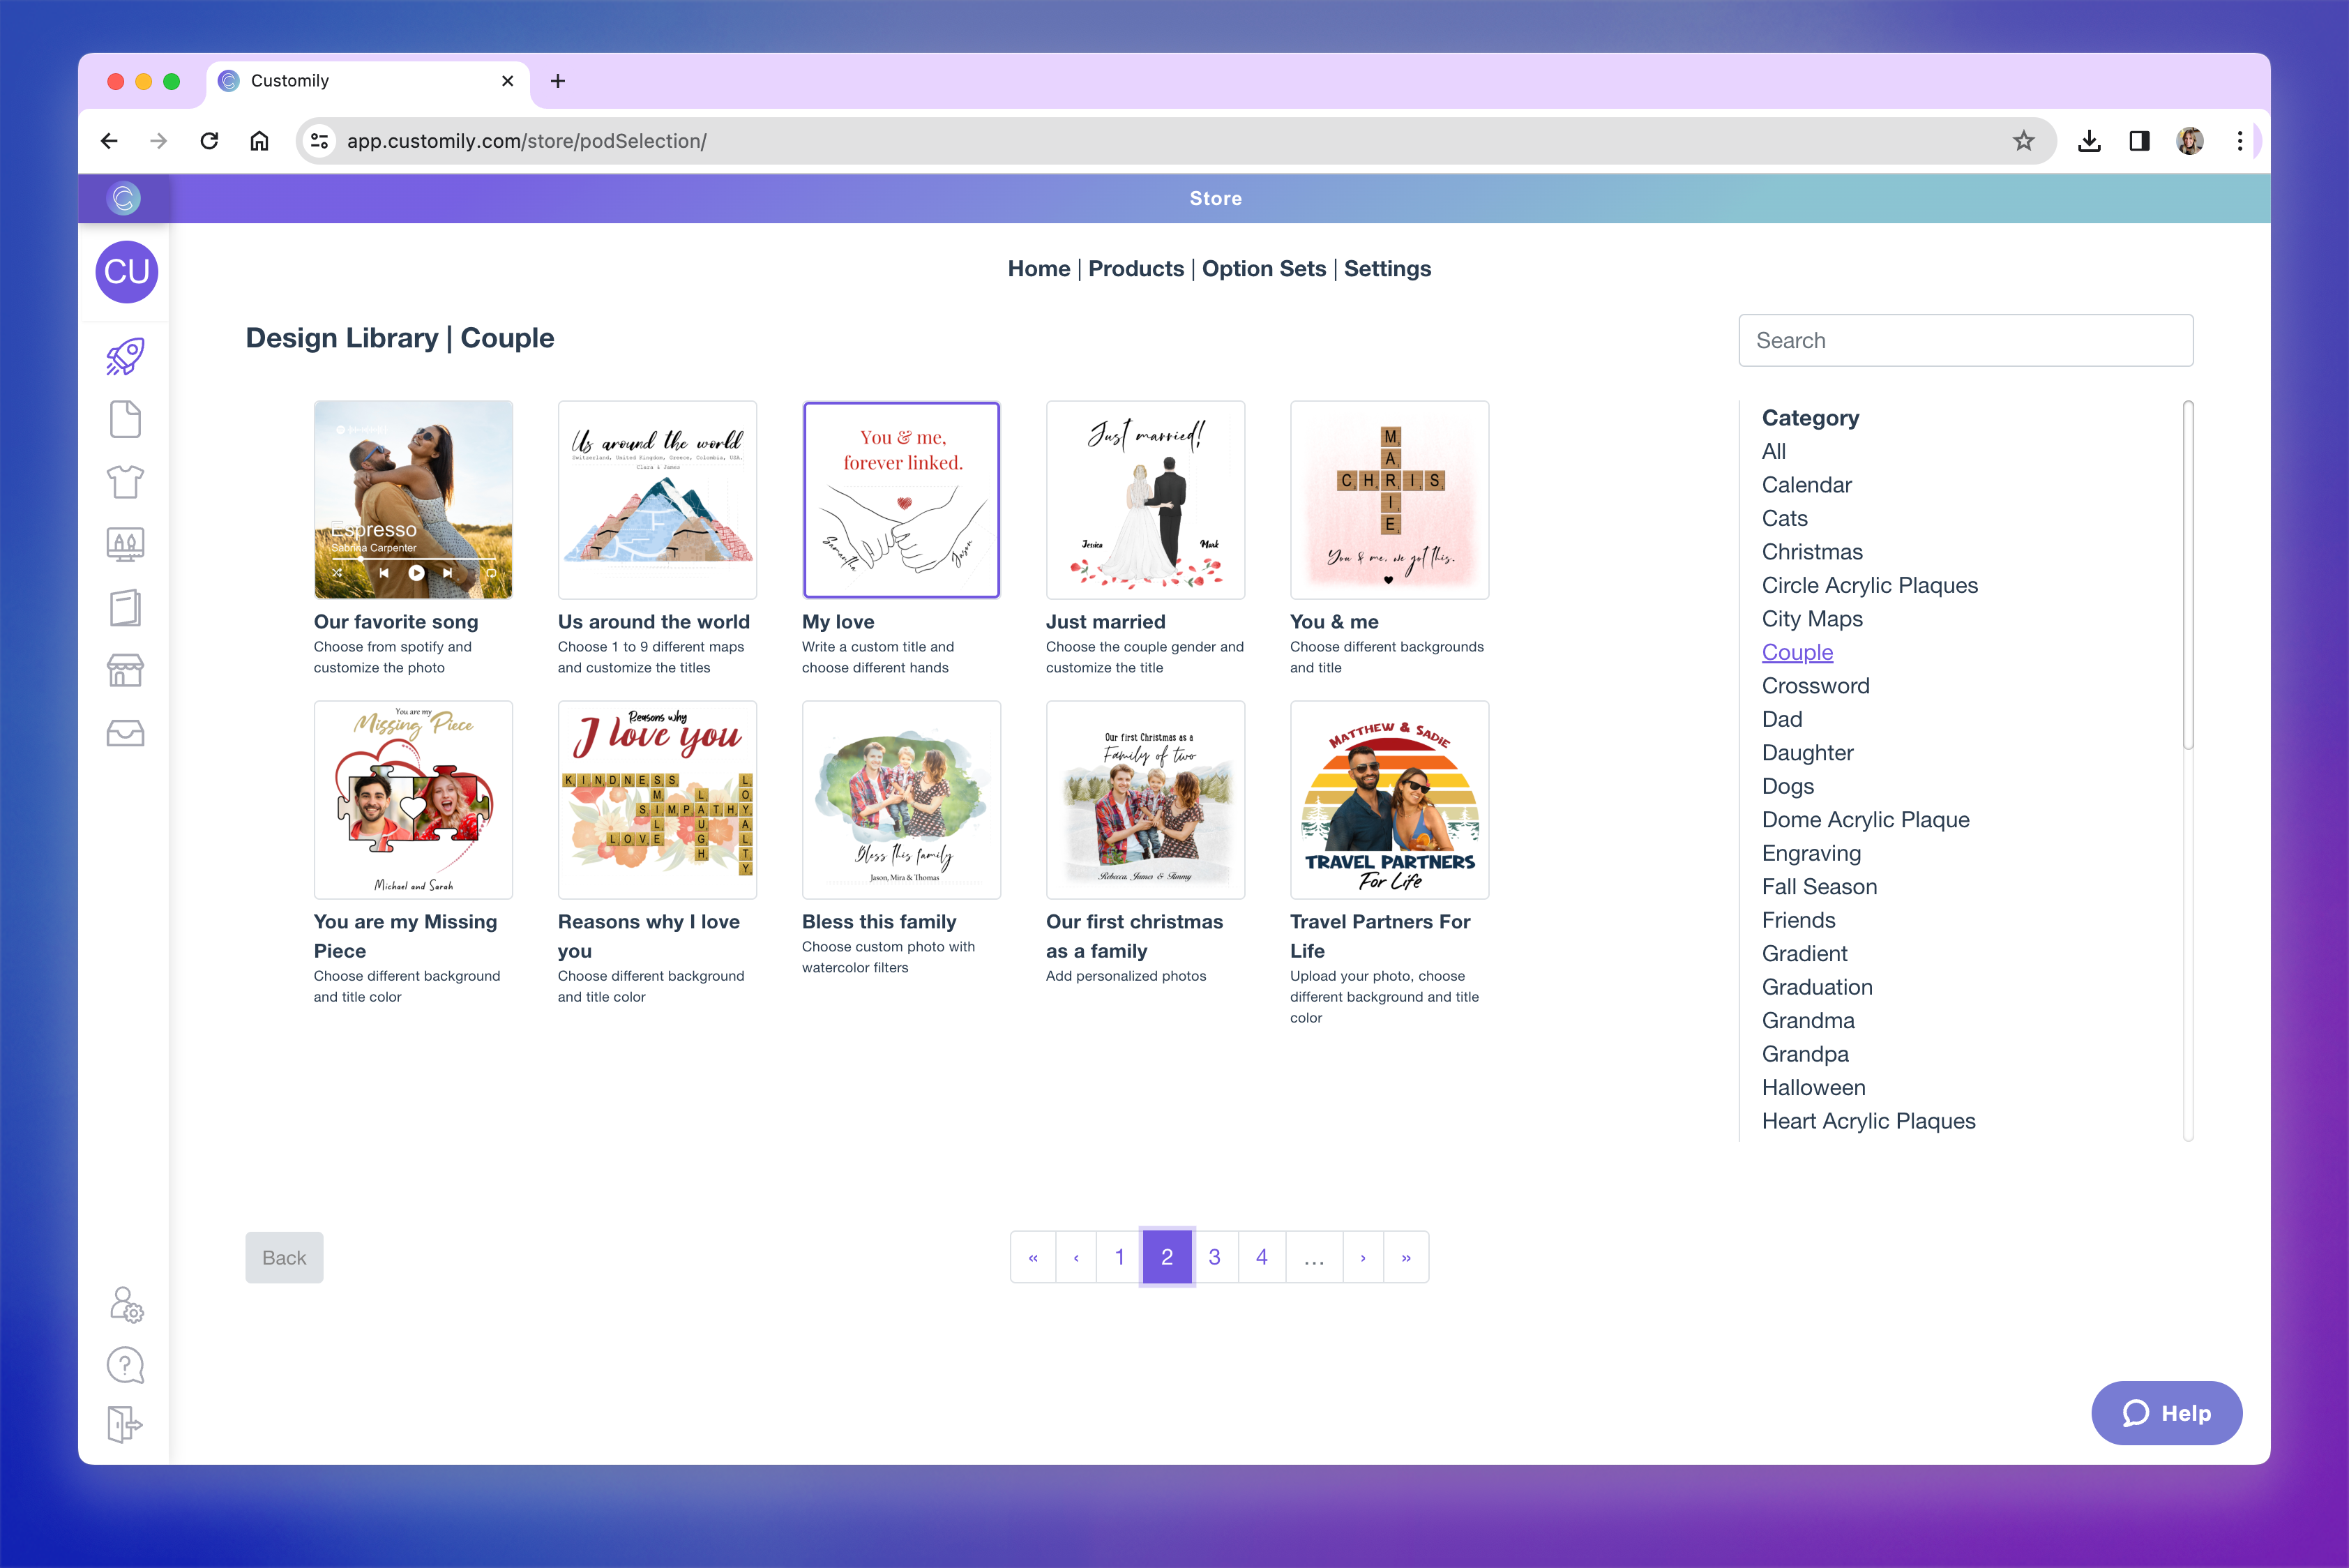Click the rocket icon in sidebar

[125, 356]
